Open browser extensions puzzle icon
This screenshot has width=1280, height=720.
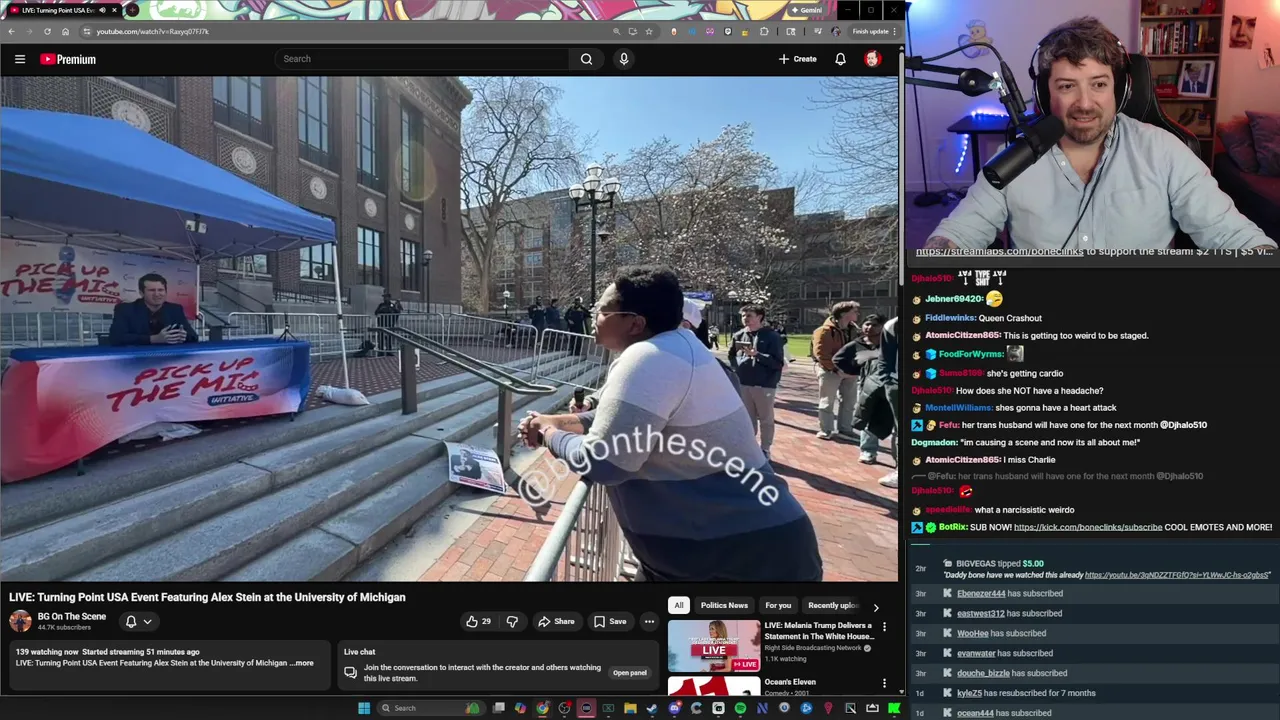pyautogui.click(x=764, y=31)
